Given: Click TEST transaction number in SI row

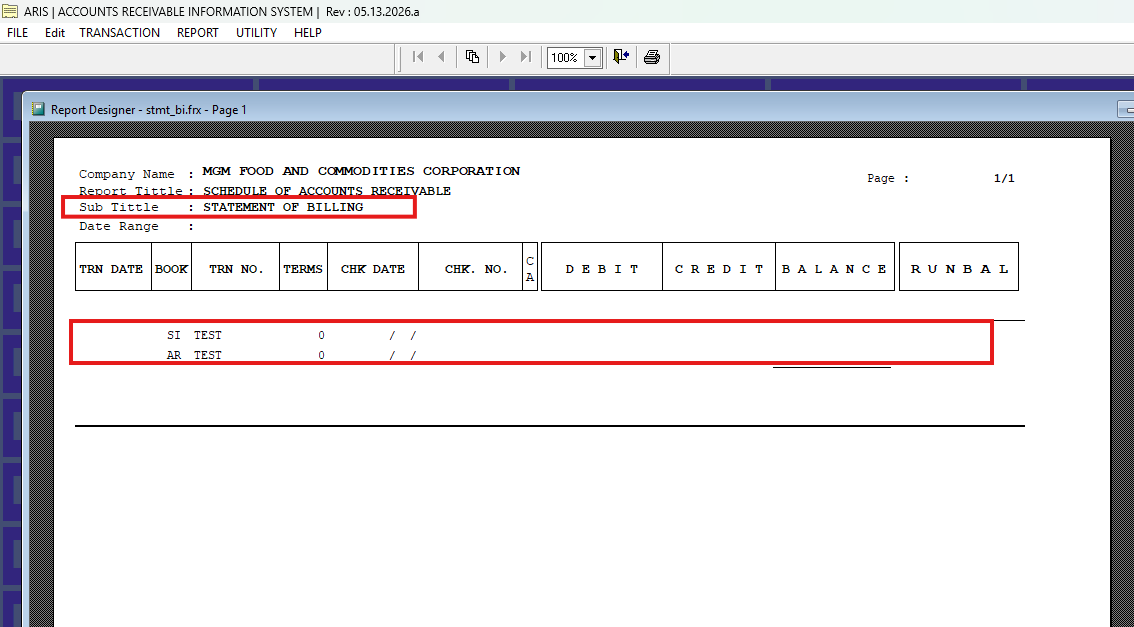Looking at the screenshot, I should coord(208,336).
